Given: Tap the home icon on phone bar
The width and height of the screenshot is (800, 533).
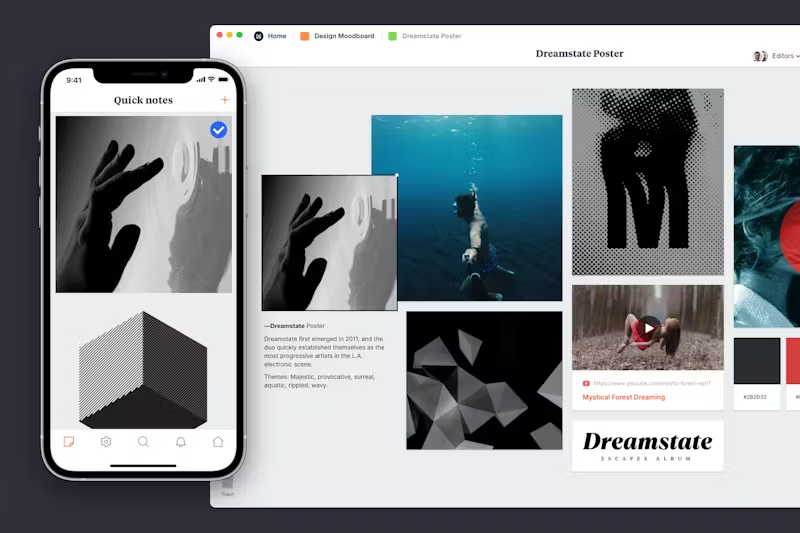Looking at the screenshot, I should (x=218, y=441).
